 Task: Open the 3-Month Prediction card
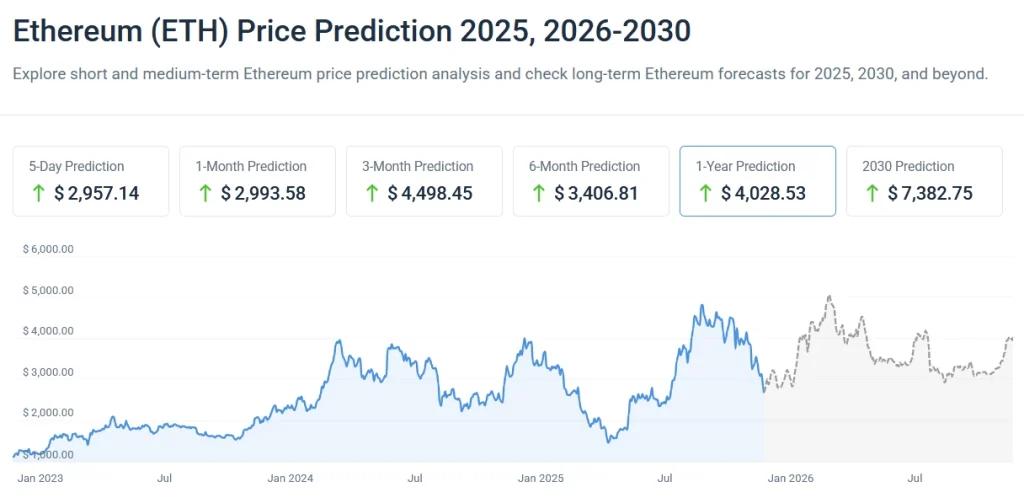(424, 181)
